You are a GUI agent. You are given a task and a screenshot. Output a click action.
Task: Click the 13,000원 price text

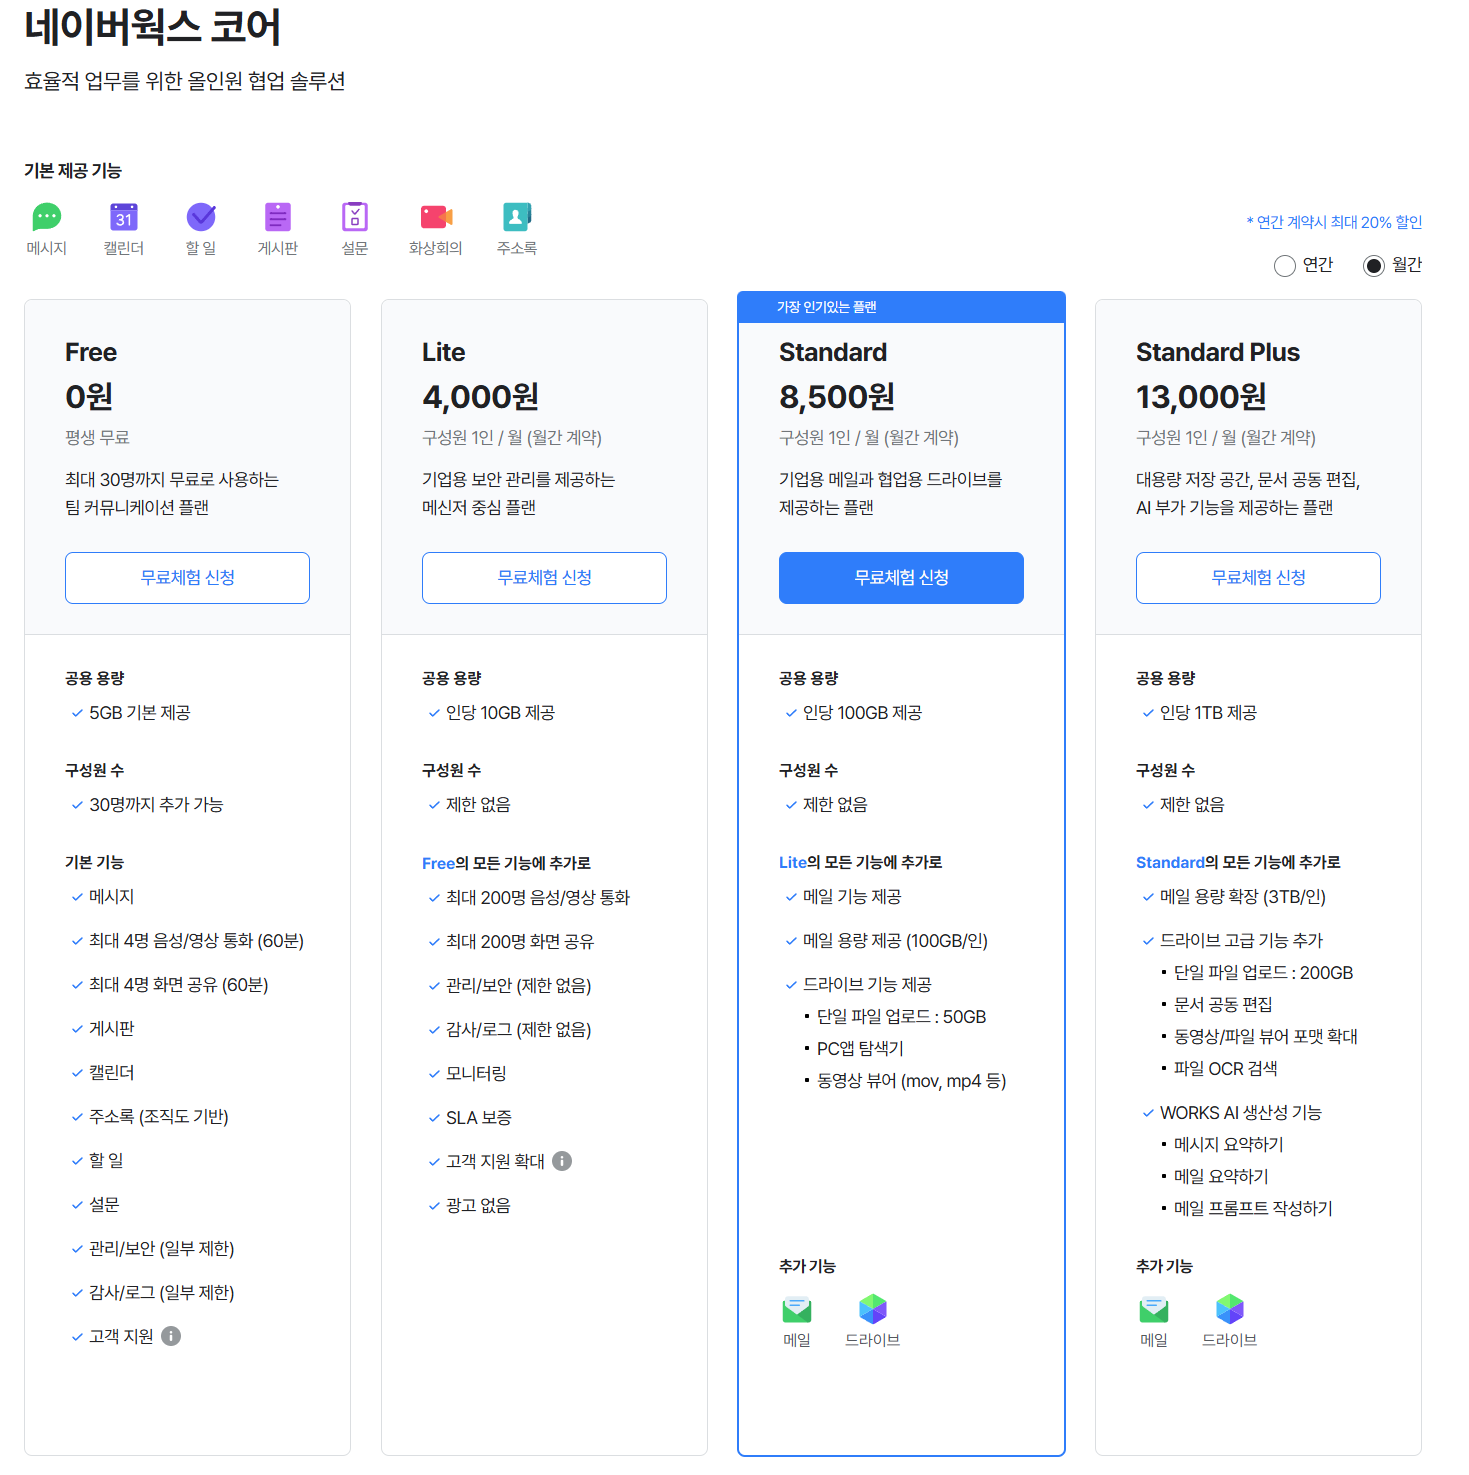(x=1201, y=397)
